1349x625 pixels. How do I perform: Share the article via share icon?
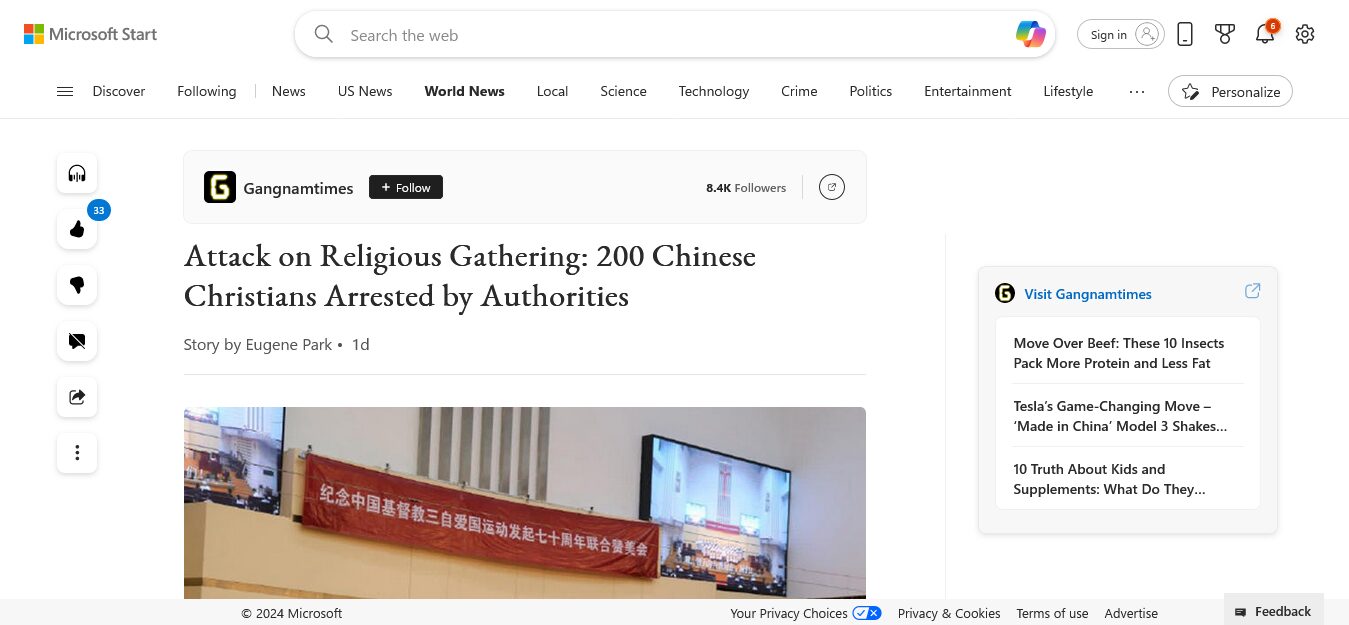click(x=77, y=397)
